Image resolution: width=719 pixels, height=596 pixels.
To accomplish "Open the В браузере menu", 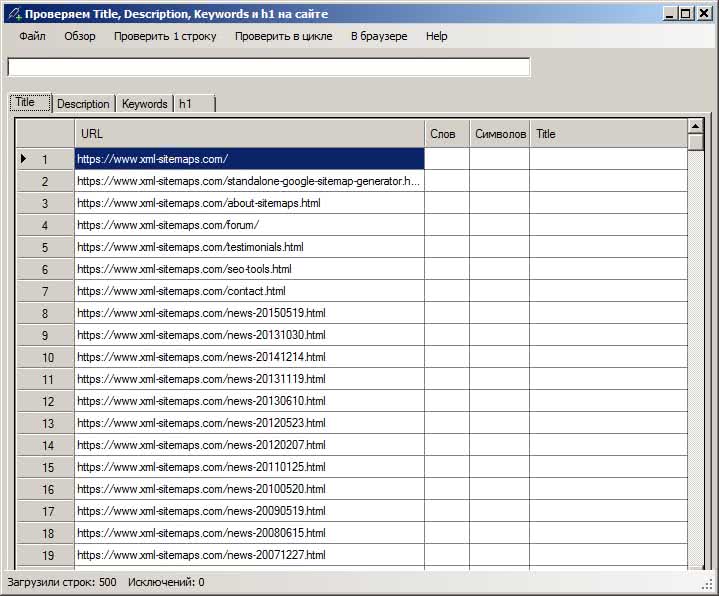I will (379, 36).
